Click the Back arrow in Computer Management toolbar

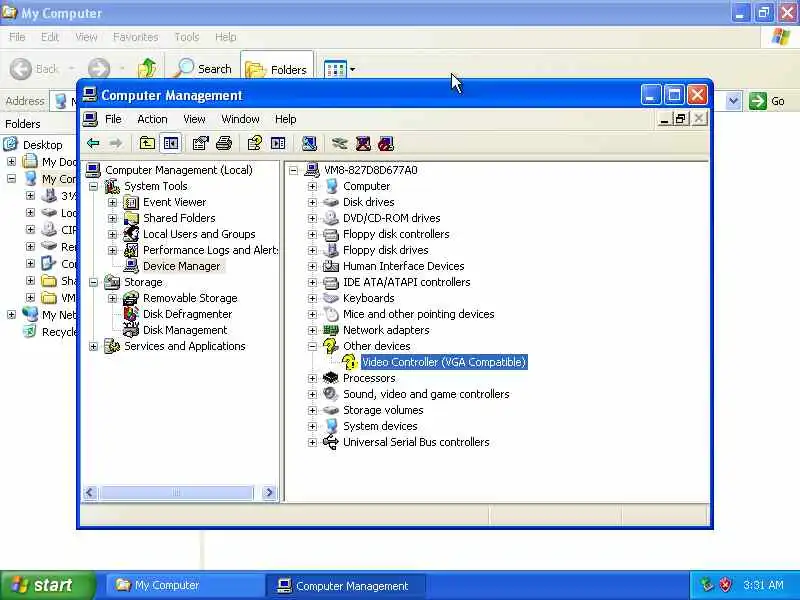[93, 143]
